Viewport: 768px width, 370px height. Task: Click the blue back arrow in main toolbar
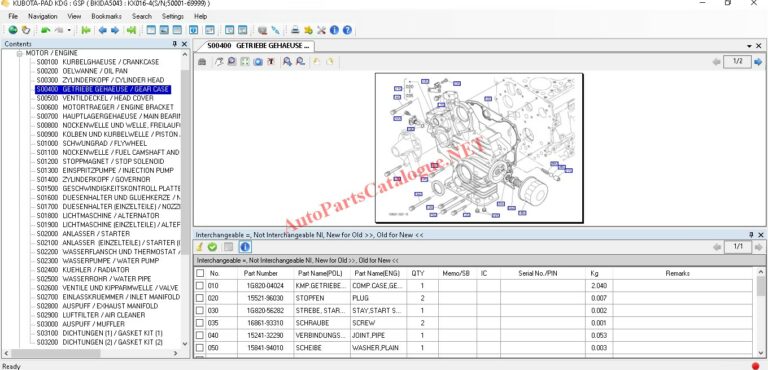(x=102, y=30)
